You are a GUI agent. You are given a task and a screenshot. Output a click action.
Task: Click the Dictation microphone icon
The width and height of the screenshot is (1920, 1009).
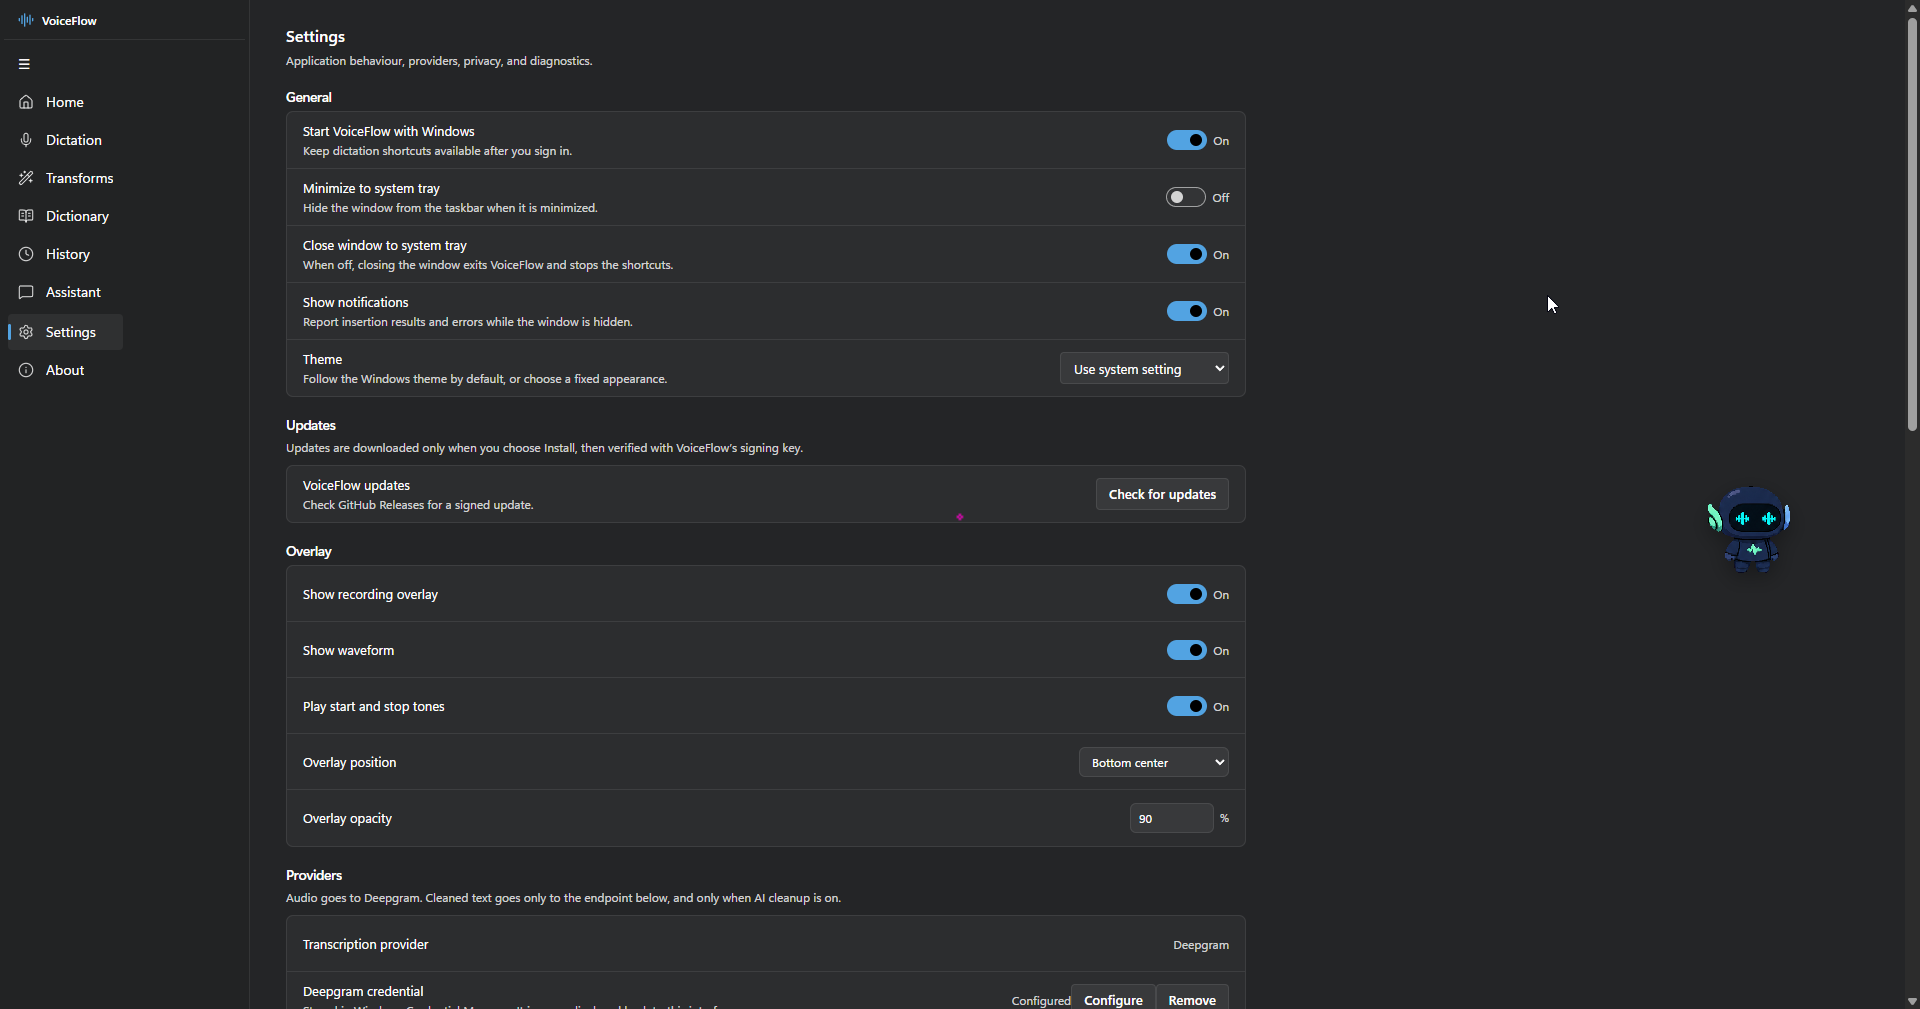(x=26, y=140)
